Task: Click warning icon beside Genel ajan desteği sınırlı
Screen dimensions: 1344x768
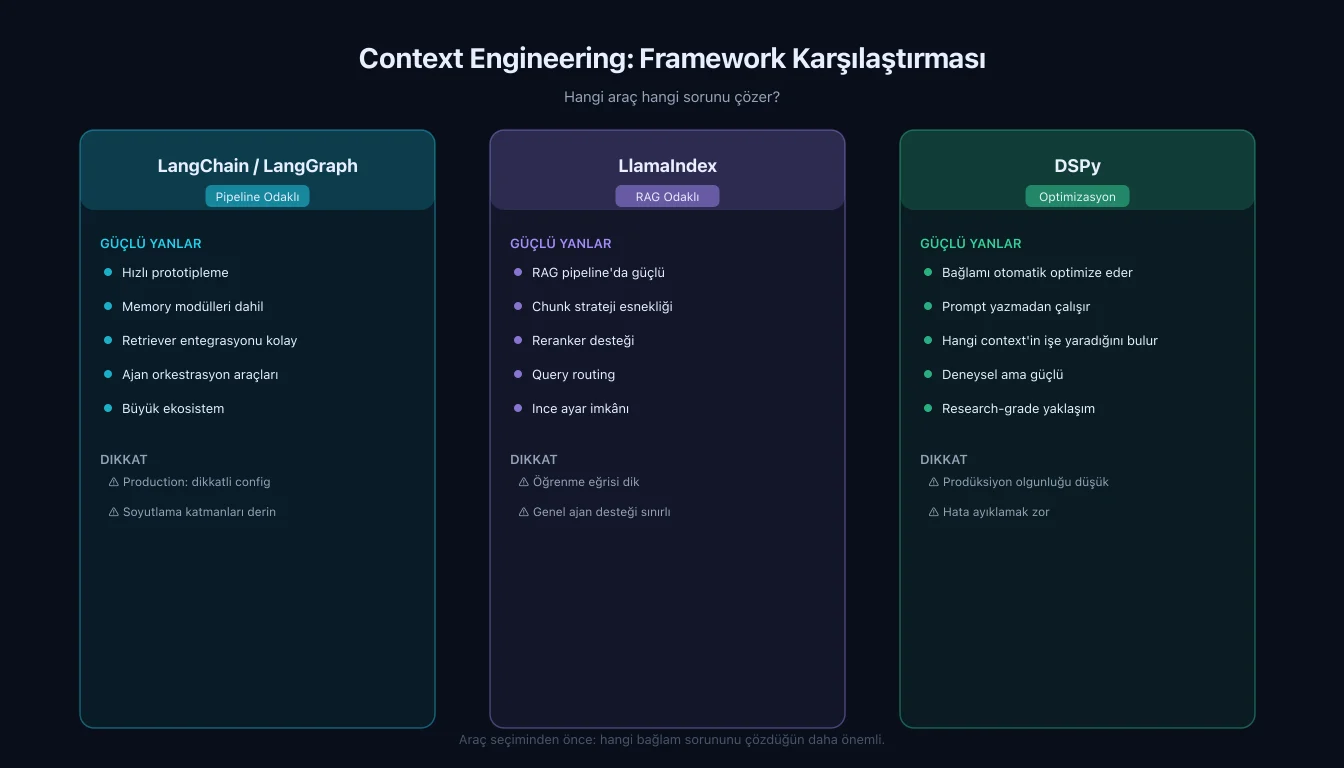Action: pos(524,512)
